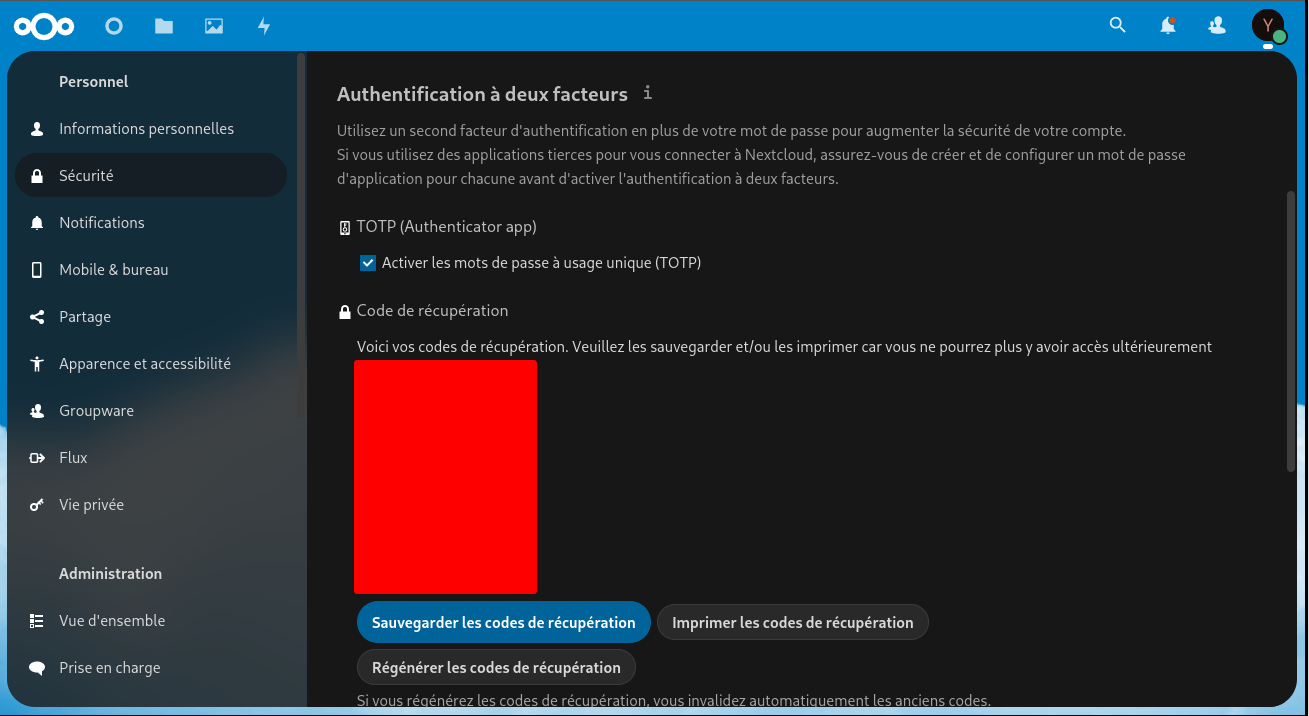Open the user avatar menu
This screenshot has height=716, width=1309.
(x=1268, y=26)
